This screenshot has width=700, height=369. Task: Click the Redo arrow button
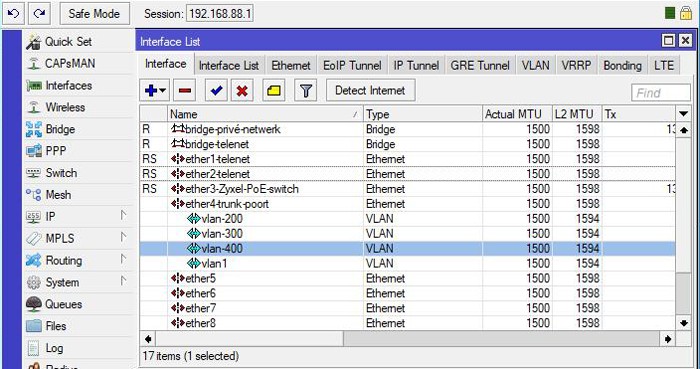click(39, 13)
